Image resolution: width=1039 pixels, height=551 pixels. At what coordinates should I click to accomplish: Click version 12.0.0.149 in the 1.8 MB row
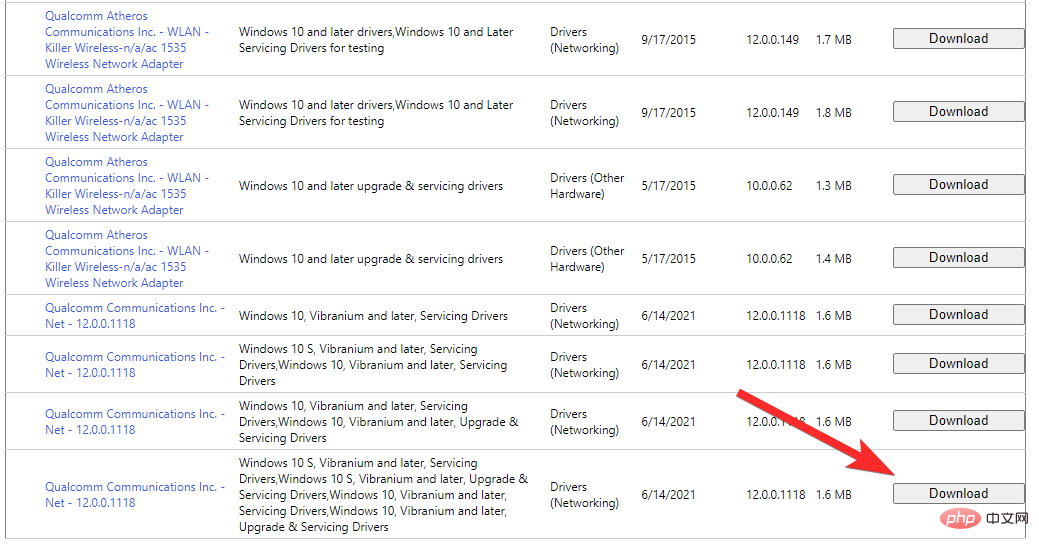tap(773, 113)
